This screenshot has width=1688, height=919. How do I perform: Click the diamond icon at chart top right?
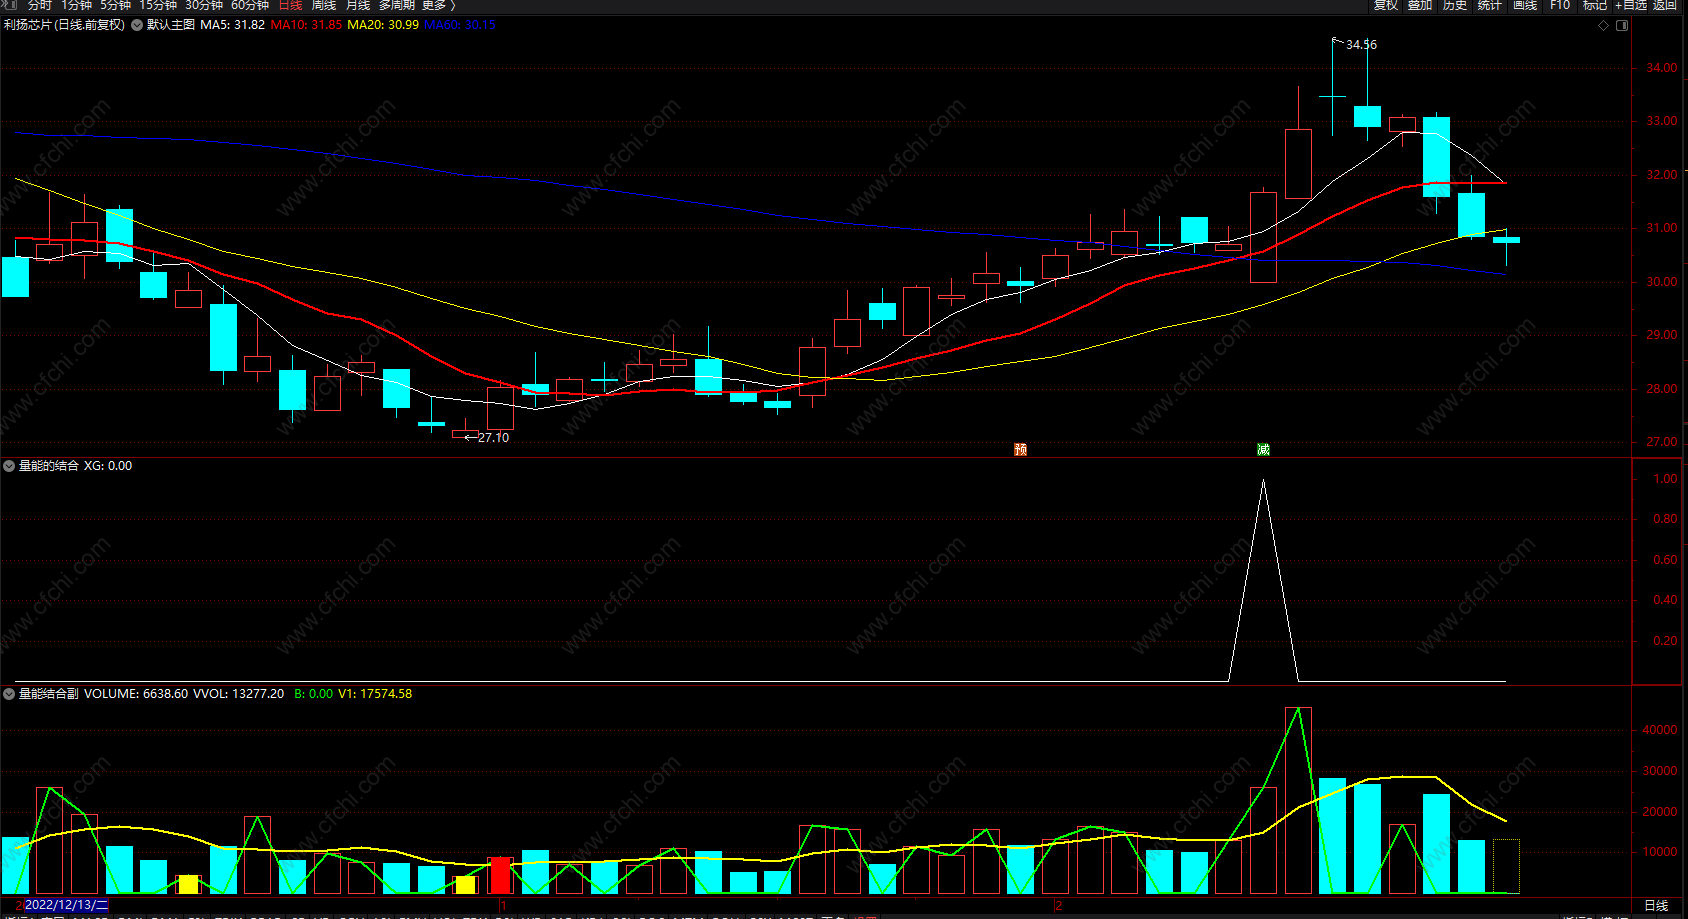[1604, 25]
